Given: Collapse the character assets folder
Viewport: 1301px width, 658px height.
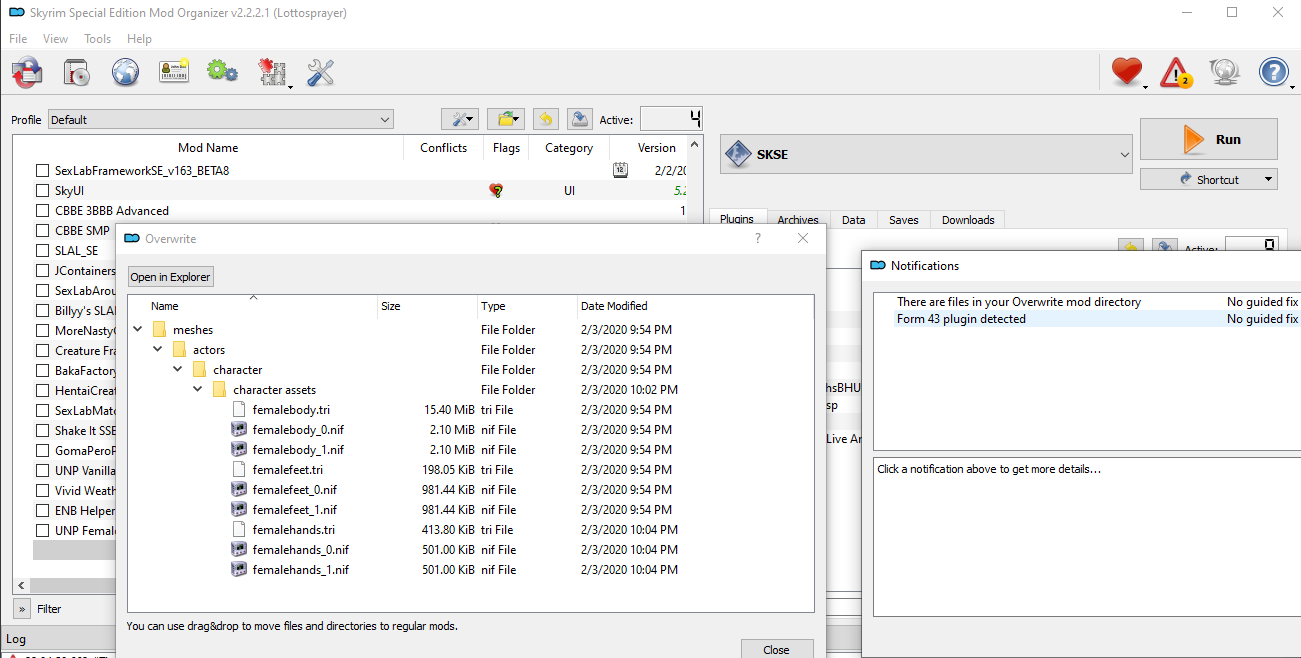Looking at the screenshot, I should click(197, 389).
